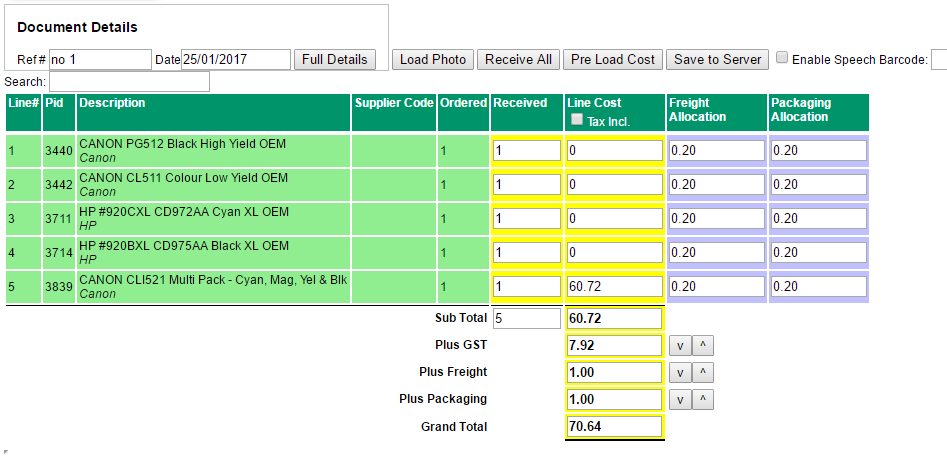Select the Date input field
This screenshot has width=947, height=462.
click(x=235, y=60)
